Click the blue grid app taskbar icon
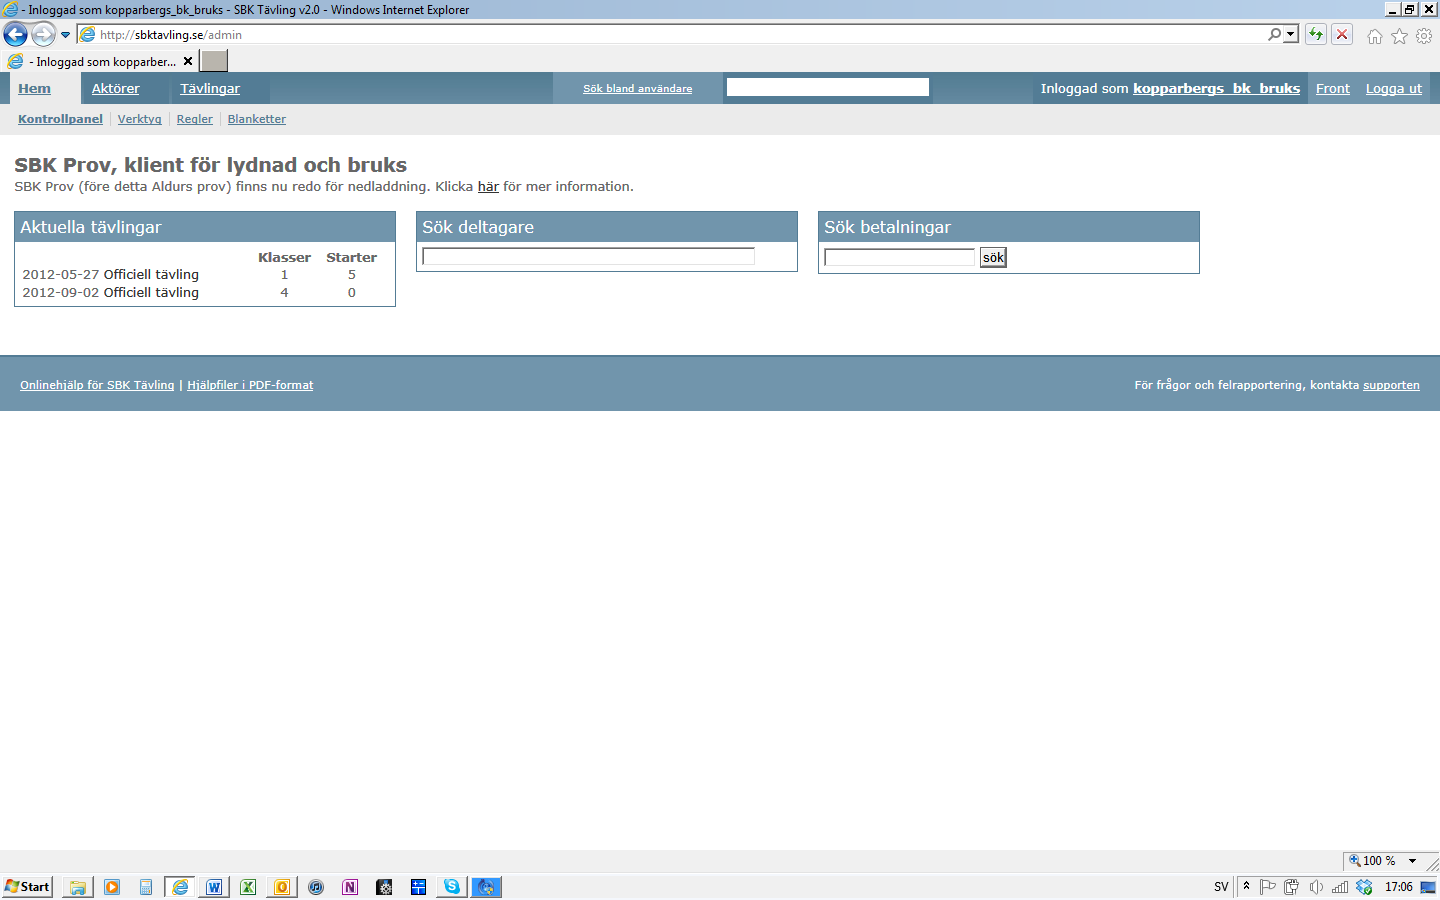This screenshot has width=1440, height=900. [418, 887]
